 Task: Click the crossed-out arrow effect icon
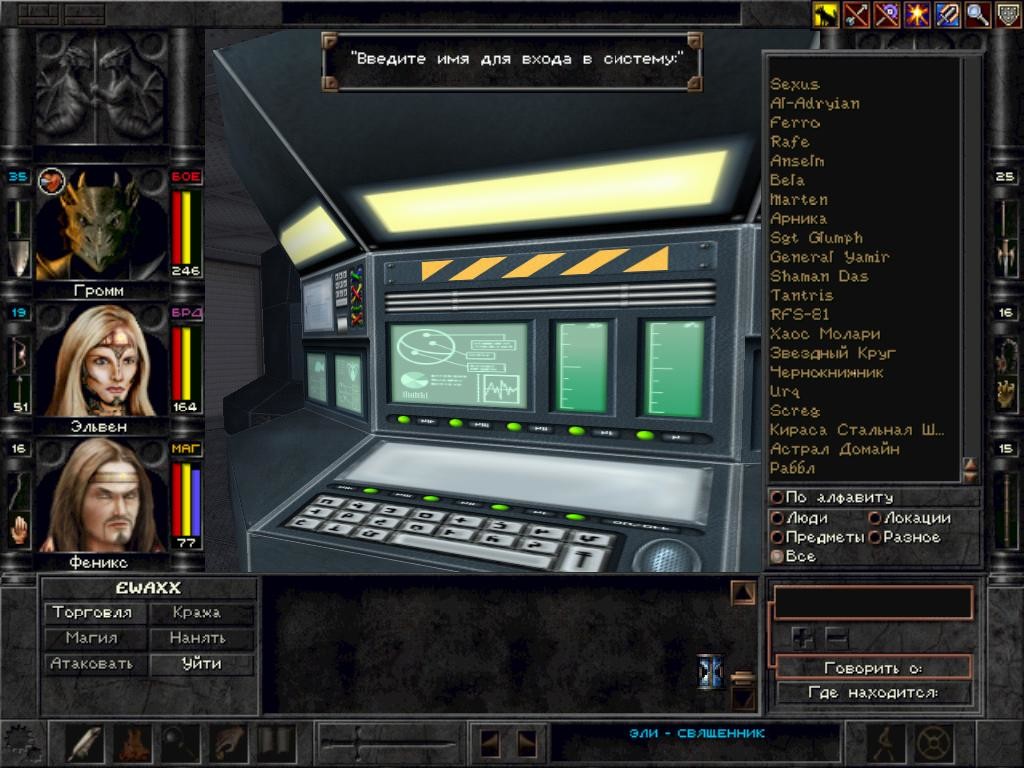point(856,14)
